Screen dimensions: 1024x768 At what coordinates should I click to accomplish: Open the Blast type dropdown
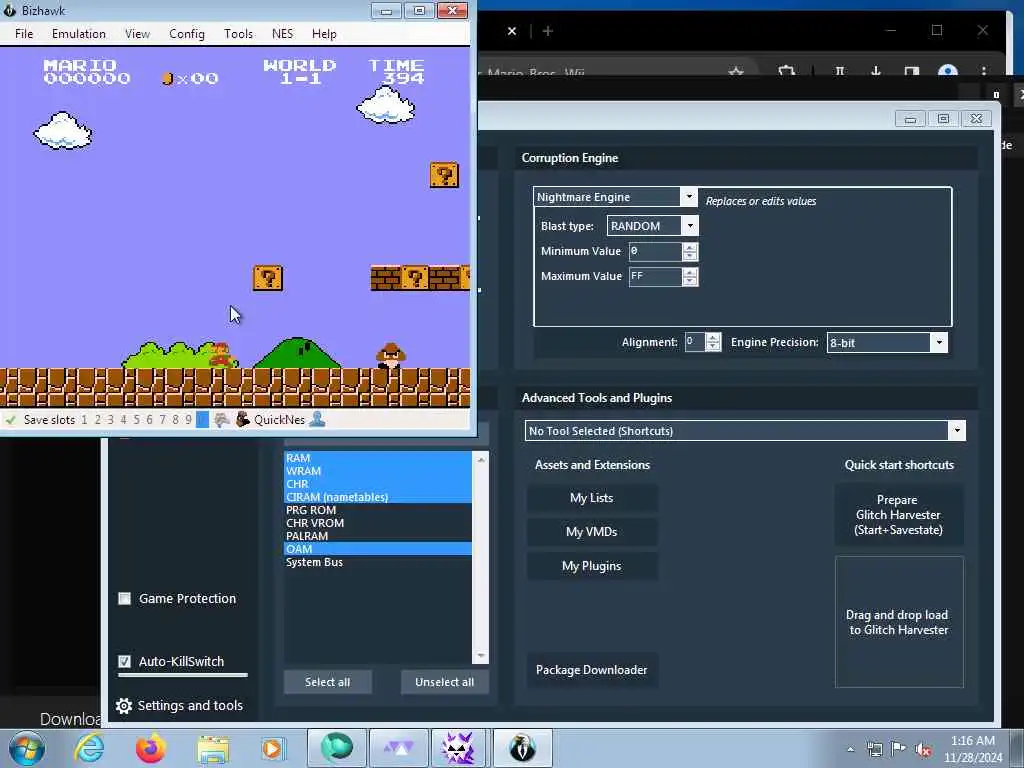coord(690,226)
